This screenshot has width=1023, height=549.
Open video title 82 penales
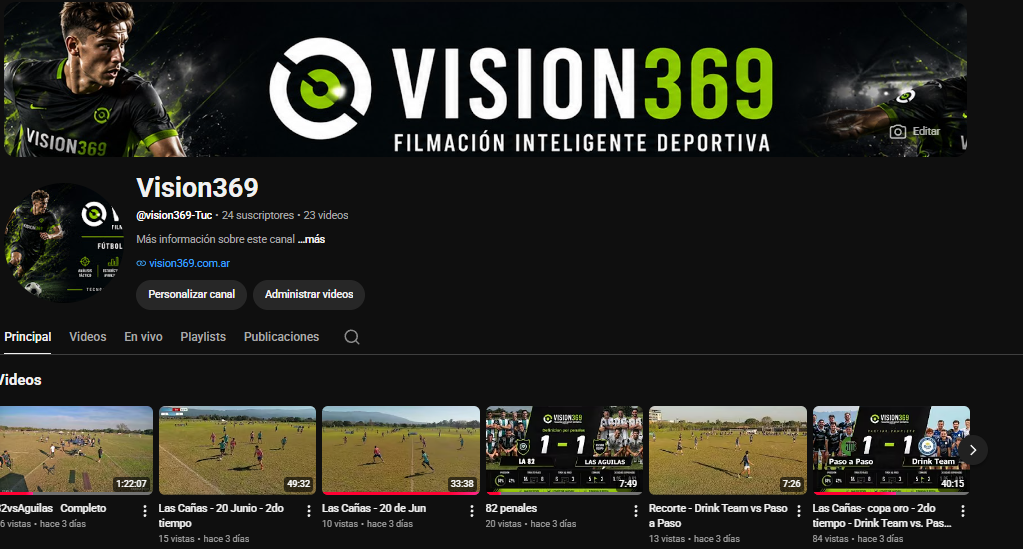[x=511, y=508]
